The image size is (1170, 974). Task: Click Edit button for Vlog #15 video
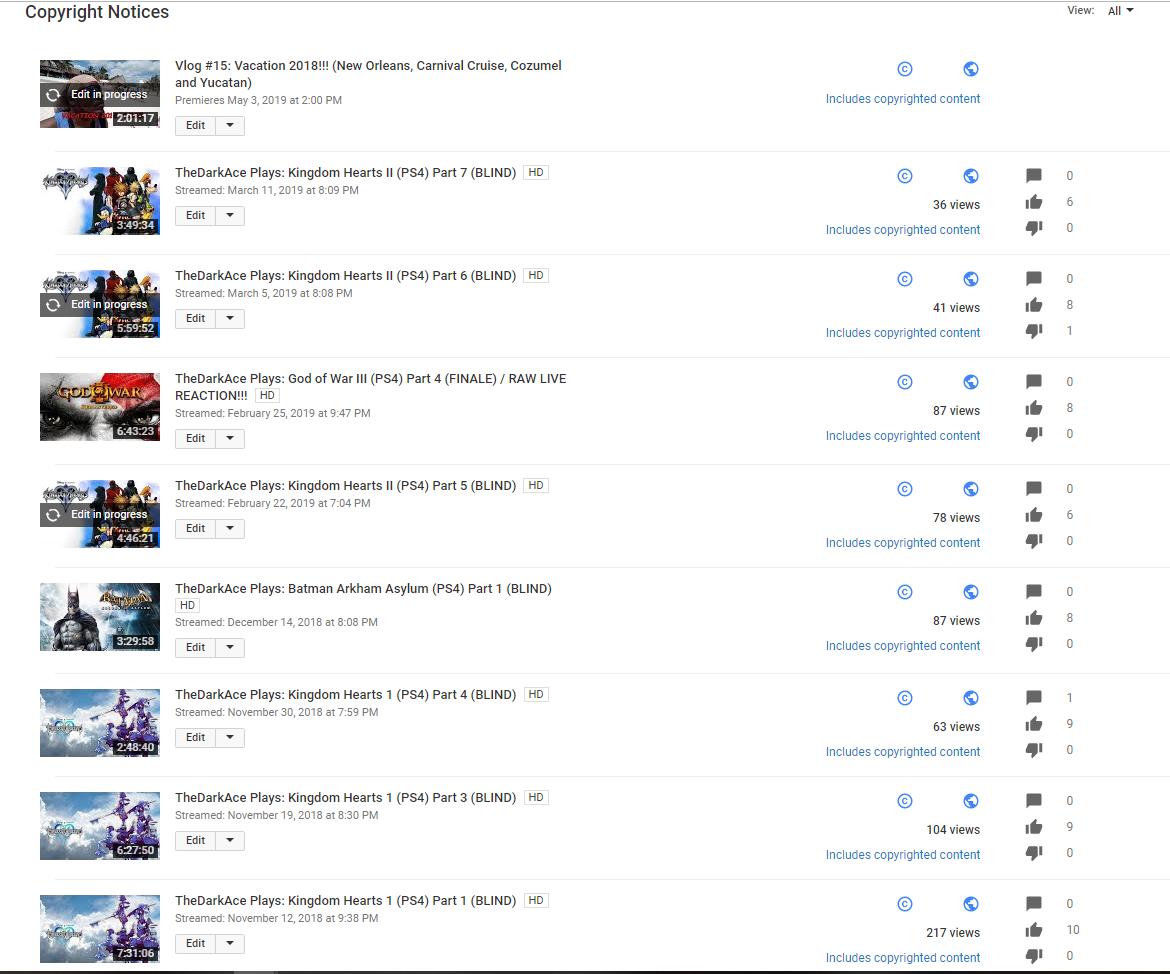[x=195, y=125]
